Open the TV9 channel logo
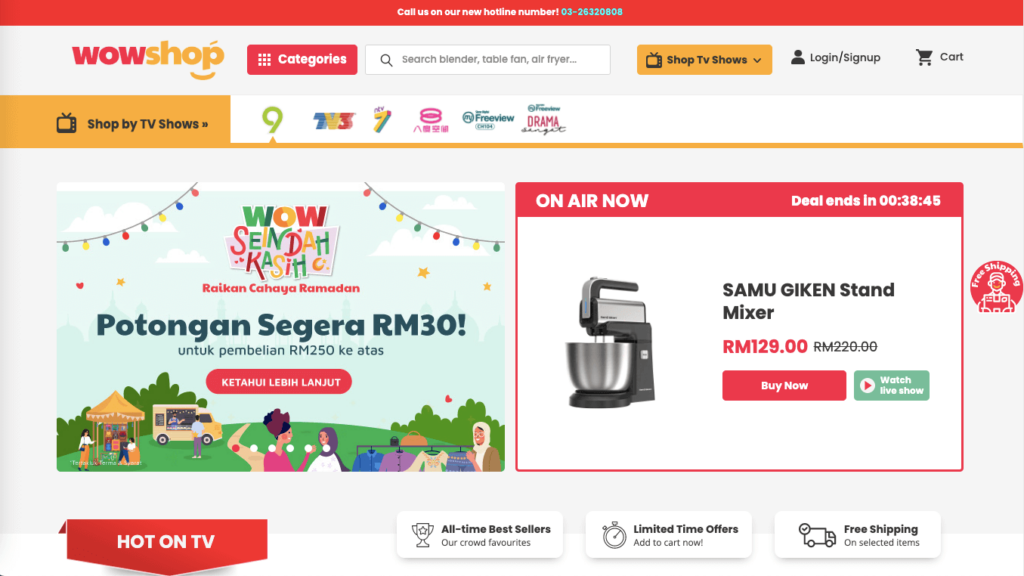 pyautogui.click(x=272, y=120)
